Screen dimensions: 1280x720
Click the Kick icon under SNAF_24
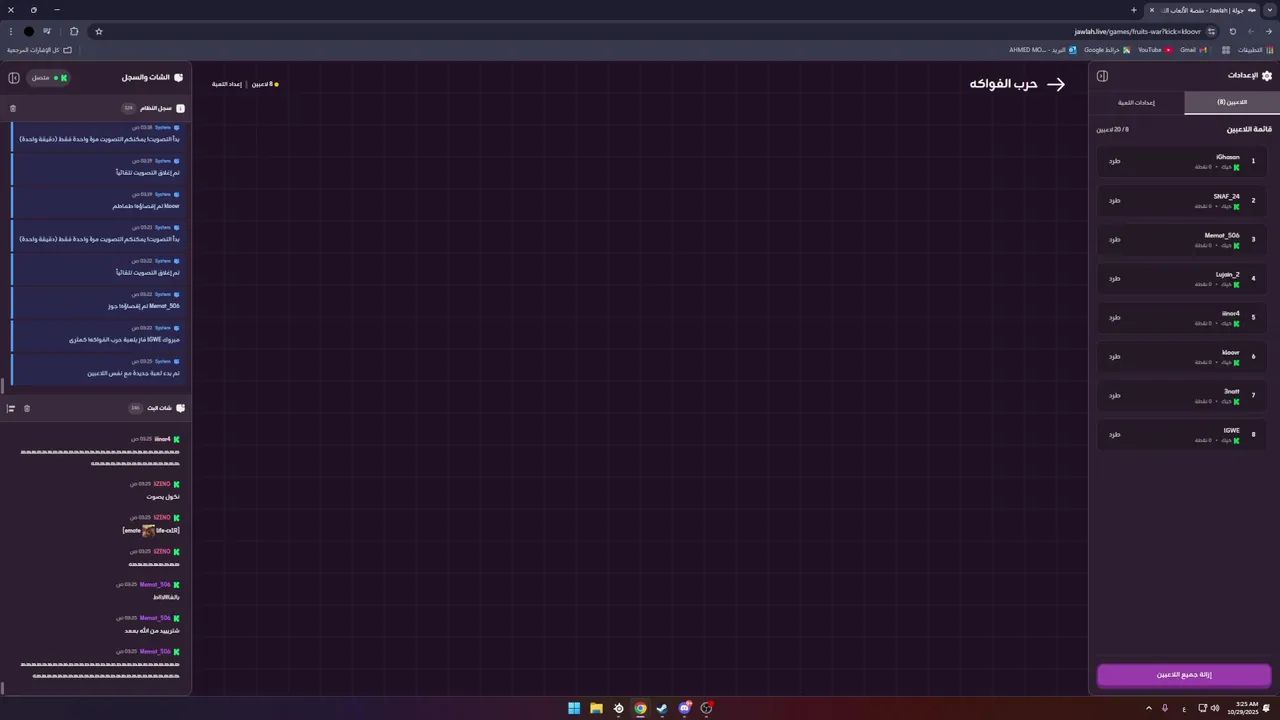1236,206
